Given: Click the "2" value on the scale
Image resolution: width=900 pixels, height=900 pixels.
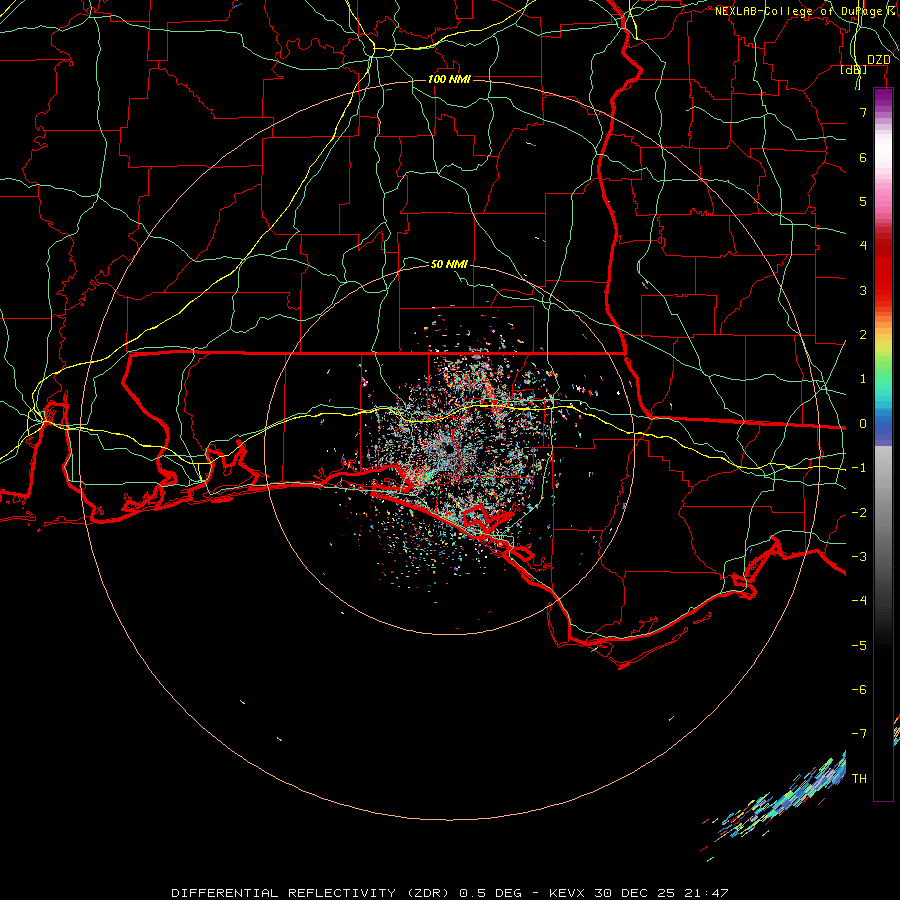Looking at the screenshot, I should 863,335.
